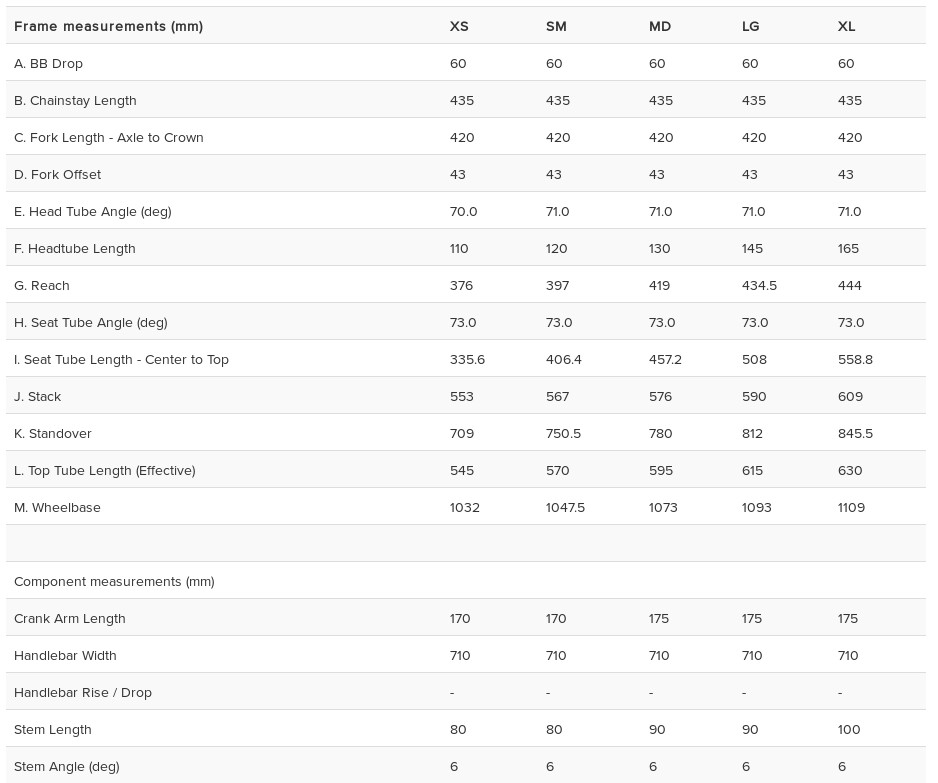This screenshot has height=783, width=938.
Task: Click the 'K. Standover' row label
Action: click(x=53, y=433)
